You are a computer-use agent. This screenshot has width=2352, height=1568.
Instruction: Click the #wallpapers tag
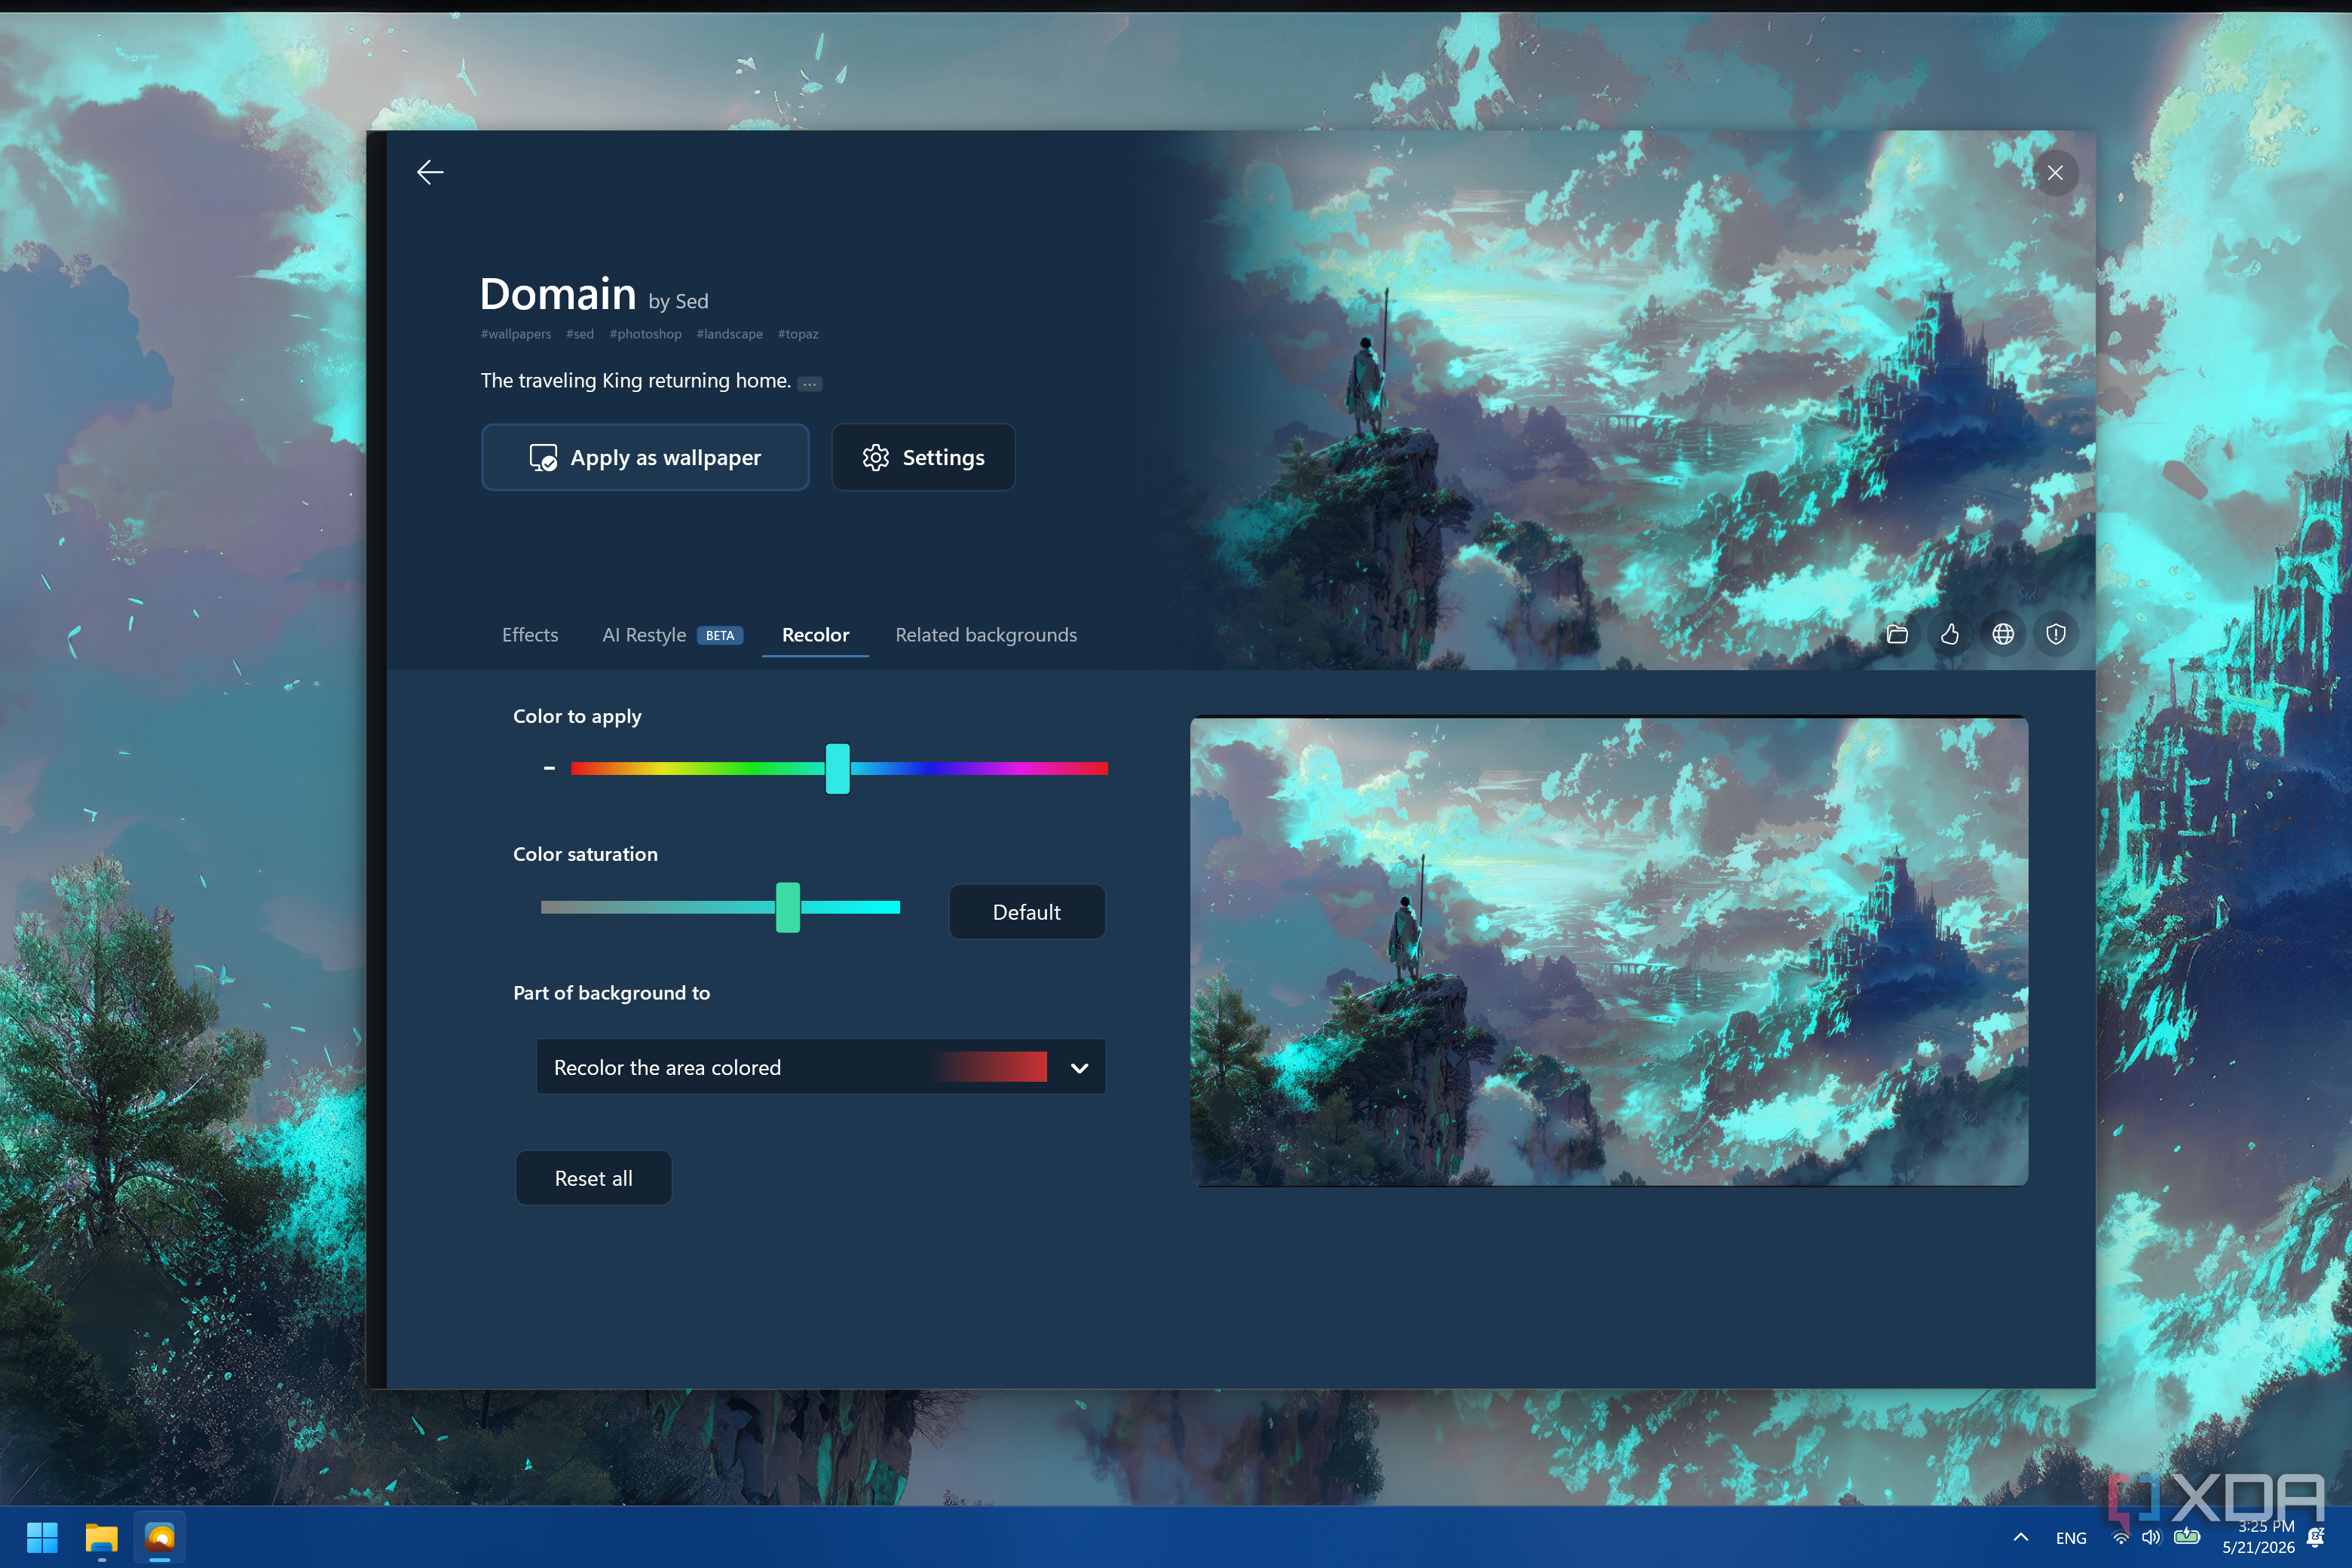coord(516,334)
